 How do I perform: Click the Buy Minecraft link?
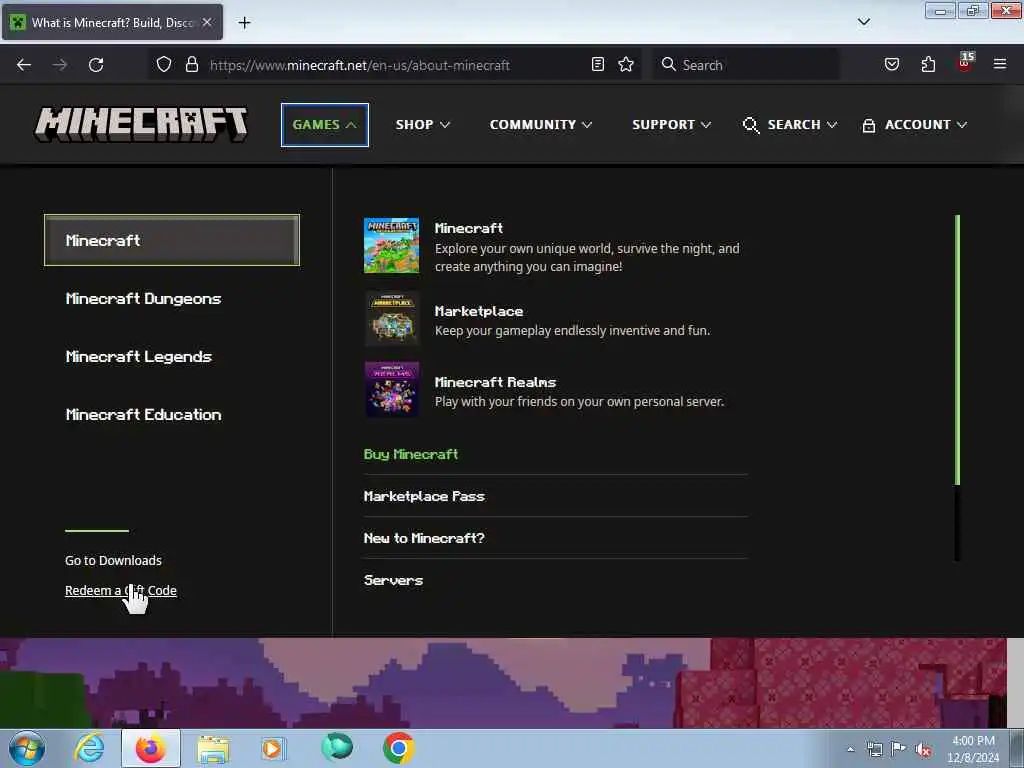pos(411,454)
